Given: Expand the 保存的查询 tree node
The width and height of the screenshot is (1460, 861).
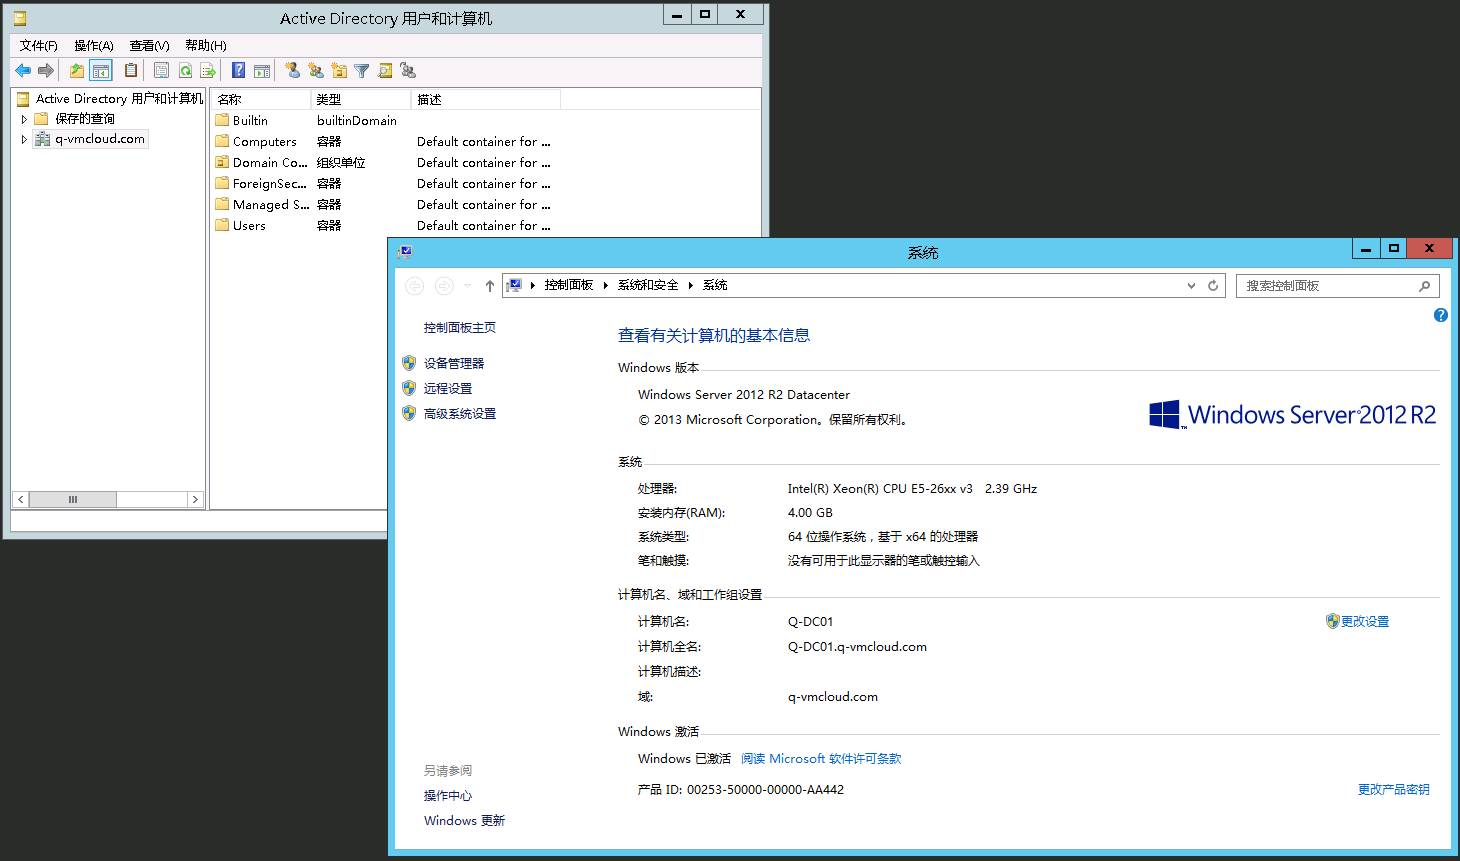Looking at the screenshot, I should click(24, 119).
